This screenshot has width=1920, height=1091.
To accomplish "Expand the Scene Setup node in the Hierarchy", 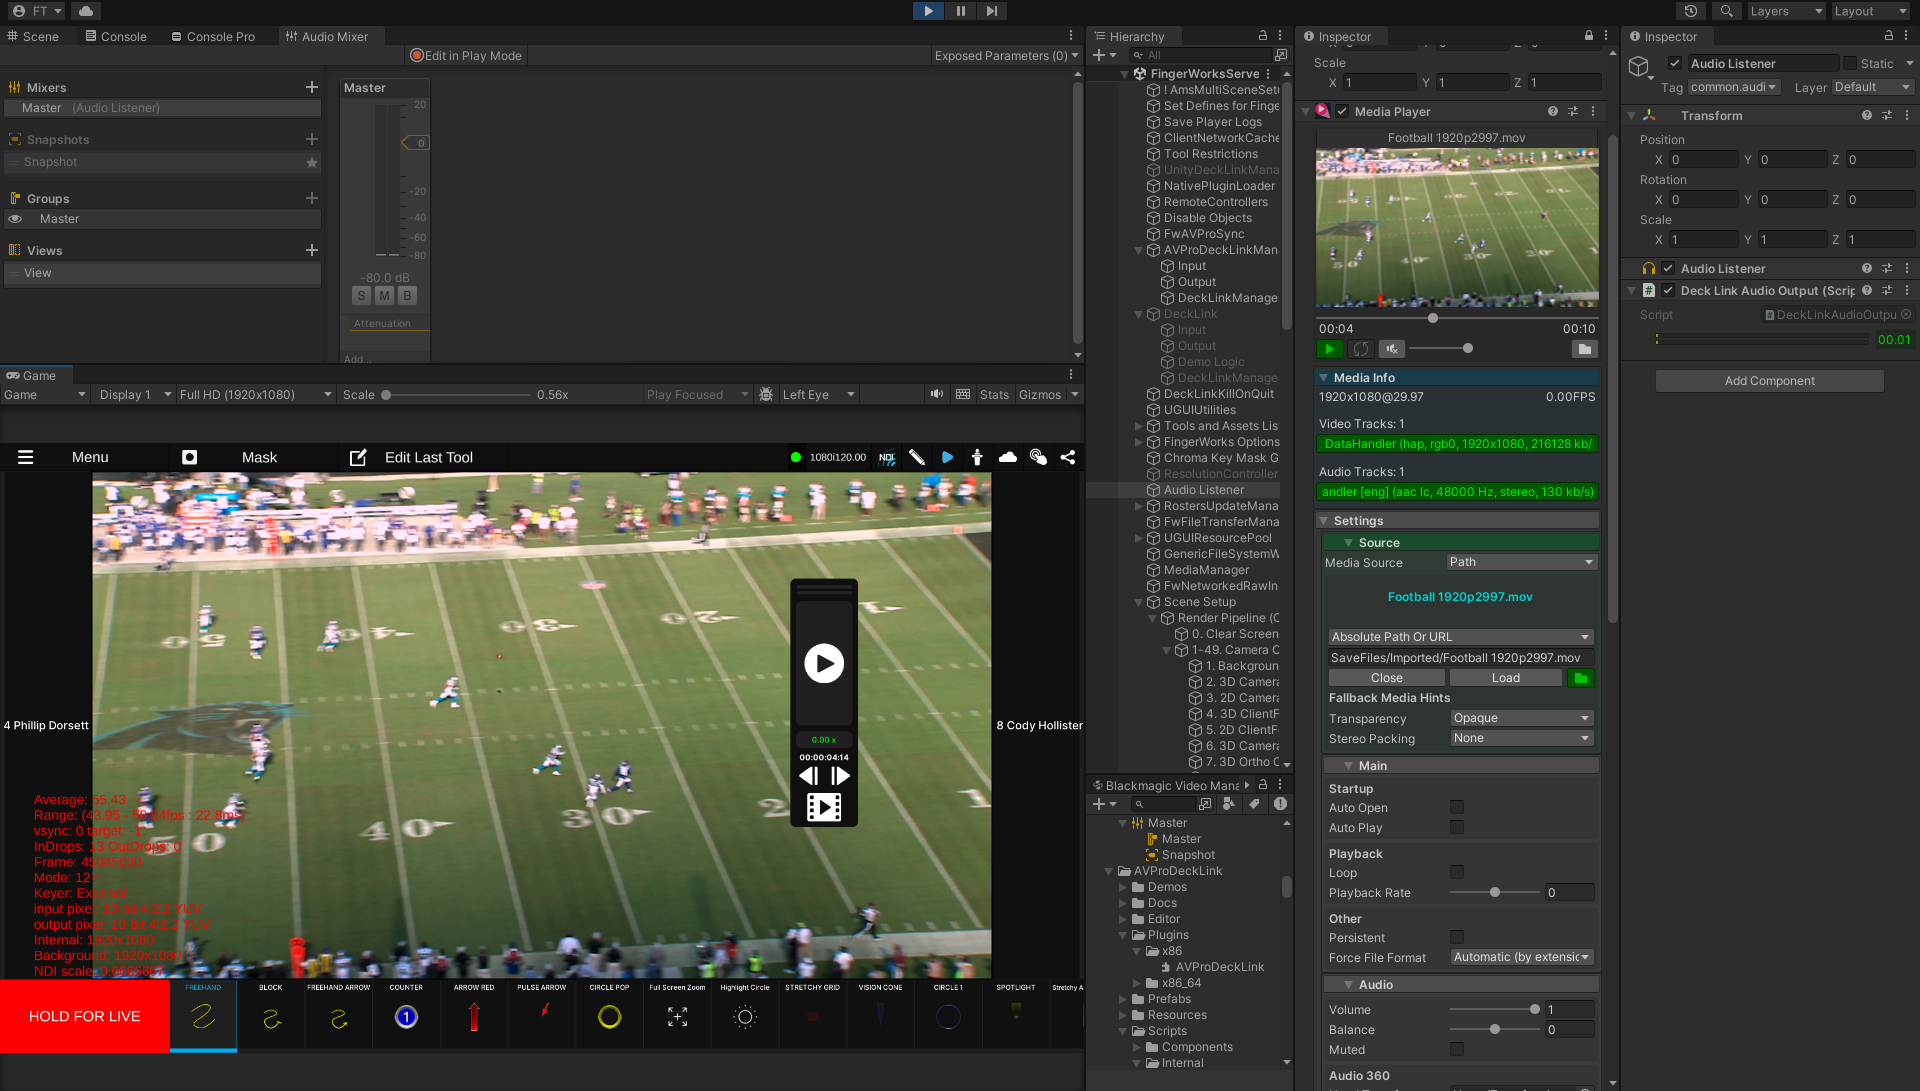I will (1139, 601).
